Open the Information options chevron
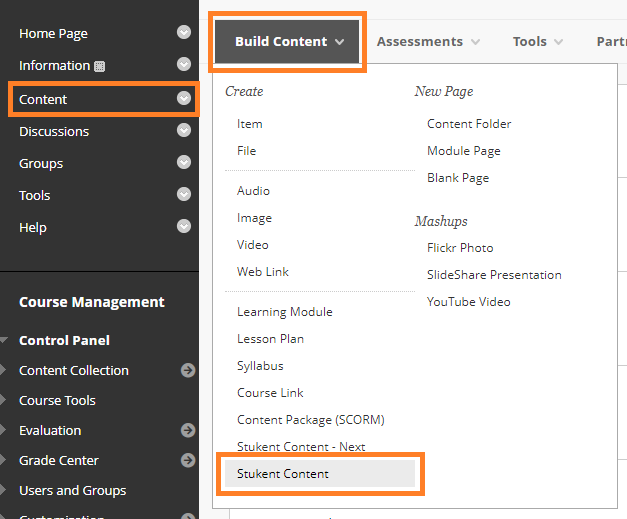Screen dimensions: 627x519 [x=184, y=64]
